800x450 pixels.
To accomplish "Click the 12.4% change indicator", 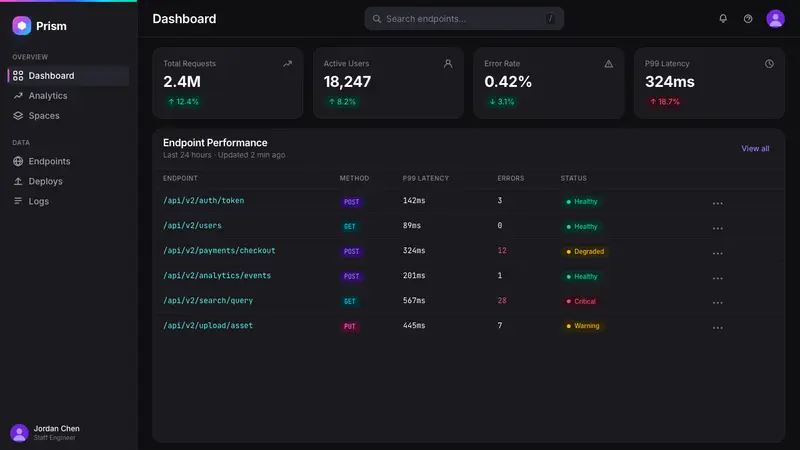I will coord(183,102).
